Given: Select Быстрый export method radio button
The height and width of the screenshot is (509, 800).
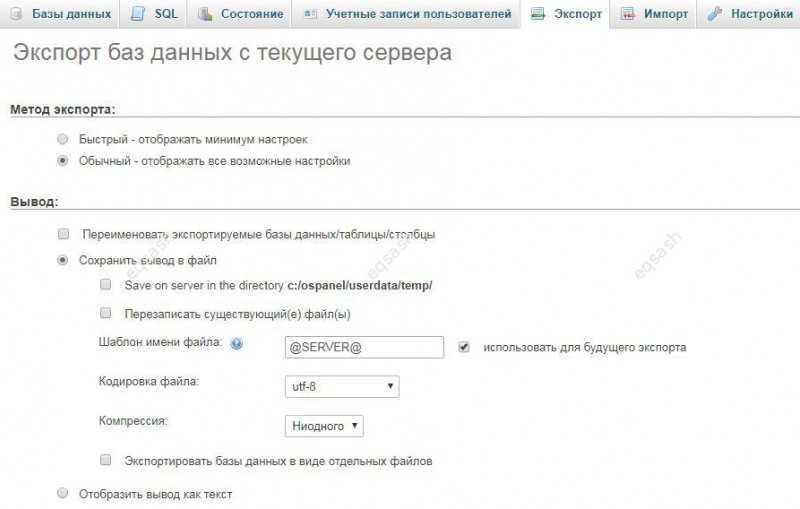Looking at the screenshot, I should [x=62, y=139].
